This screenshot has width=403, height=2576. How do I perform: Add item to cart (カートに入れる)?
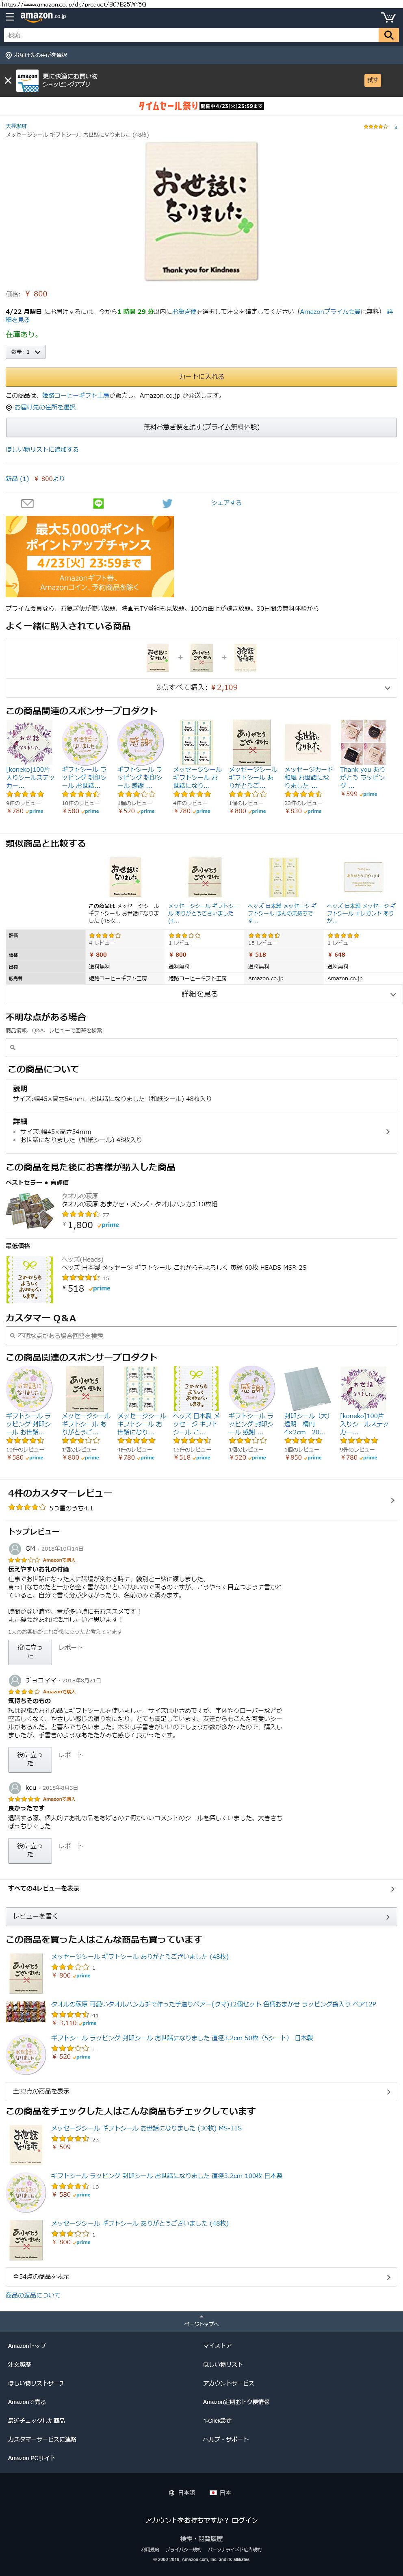(x=201, y=377)
